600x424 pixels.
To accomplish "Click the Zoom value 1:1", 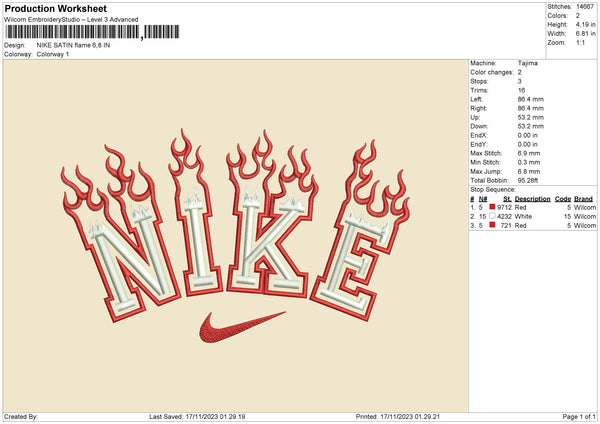I will [x=580, y=42].
